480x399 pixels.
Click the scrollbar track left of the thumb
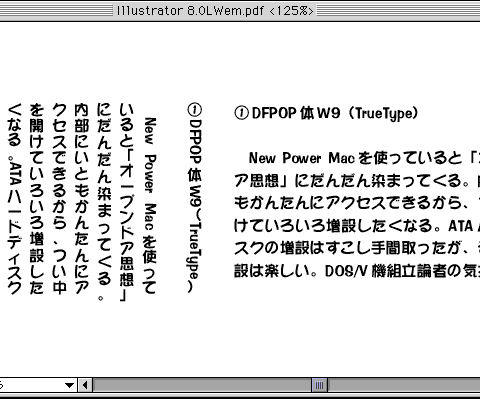[202, 385]
